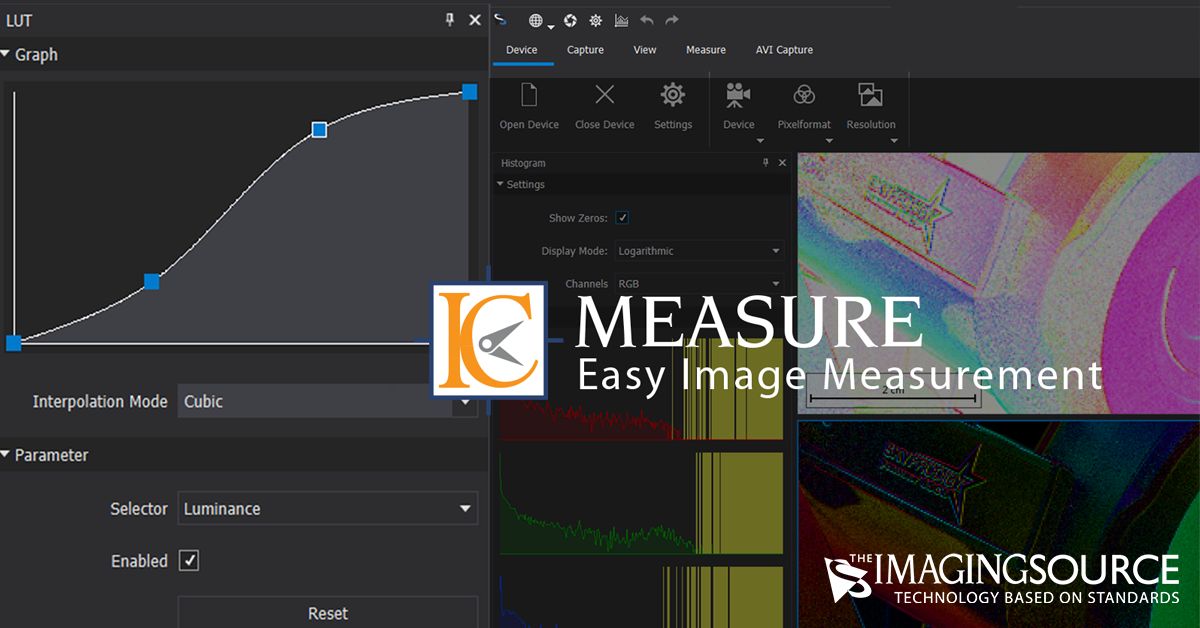Viewport: 1200px width, 628px height.
Task: Click the camera shutter icon in top toolbar
Action: click(570, 20)
